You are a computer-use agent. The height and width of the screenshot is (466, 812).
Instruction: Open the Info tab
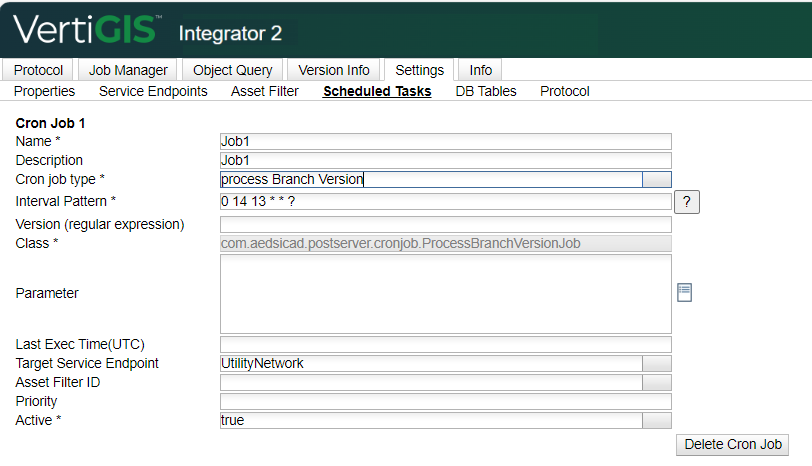point(481,70)
